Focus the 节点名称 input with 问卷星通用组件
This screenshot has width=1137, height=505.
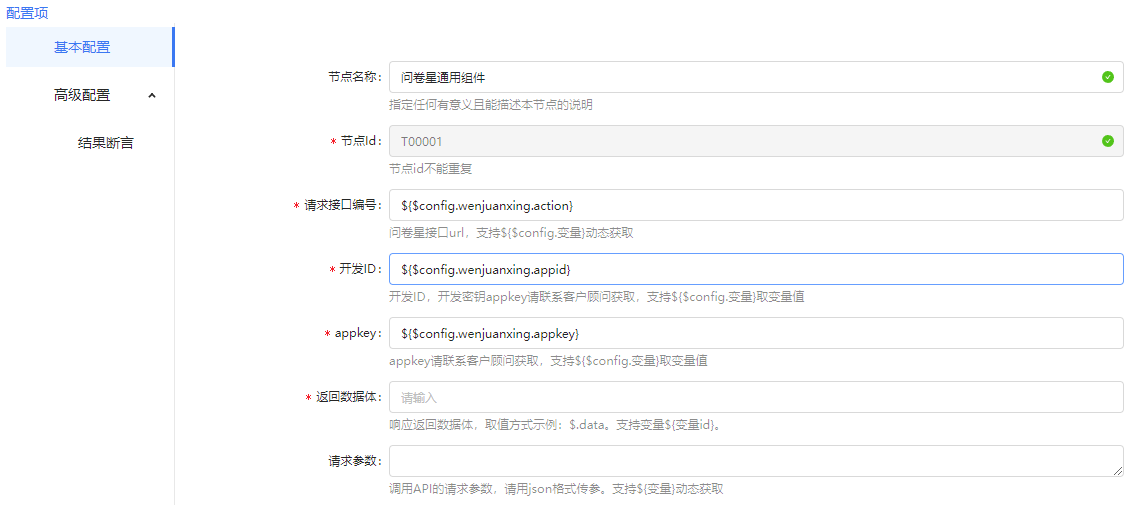pos(740,77)
